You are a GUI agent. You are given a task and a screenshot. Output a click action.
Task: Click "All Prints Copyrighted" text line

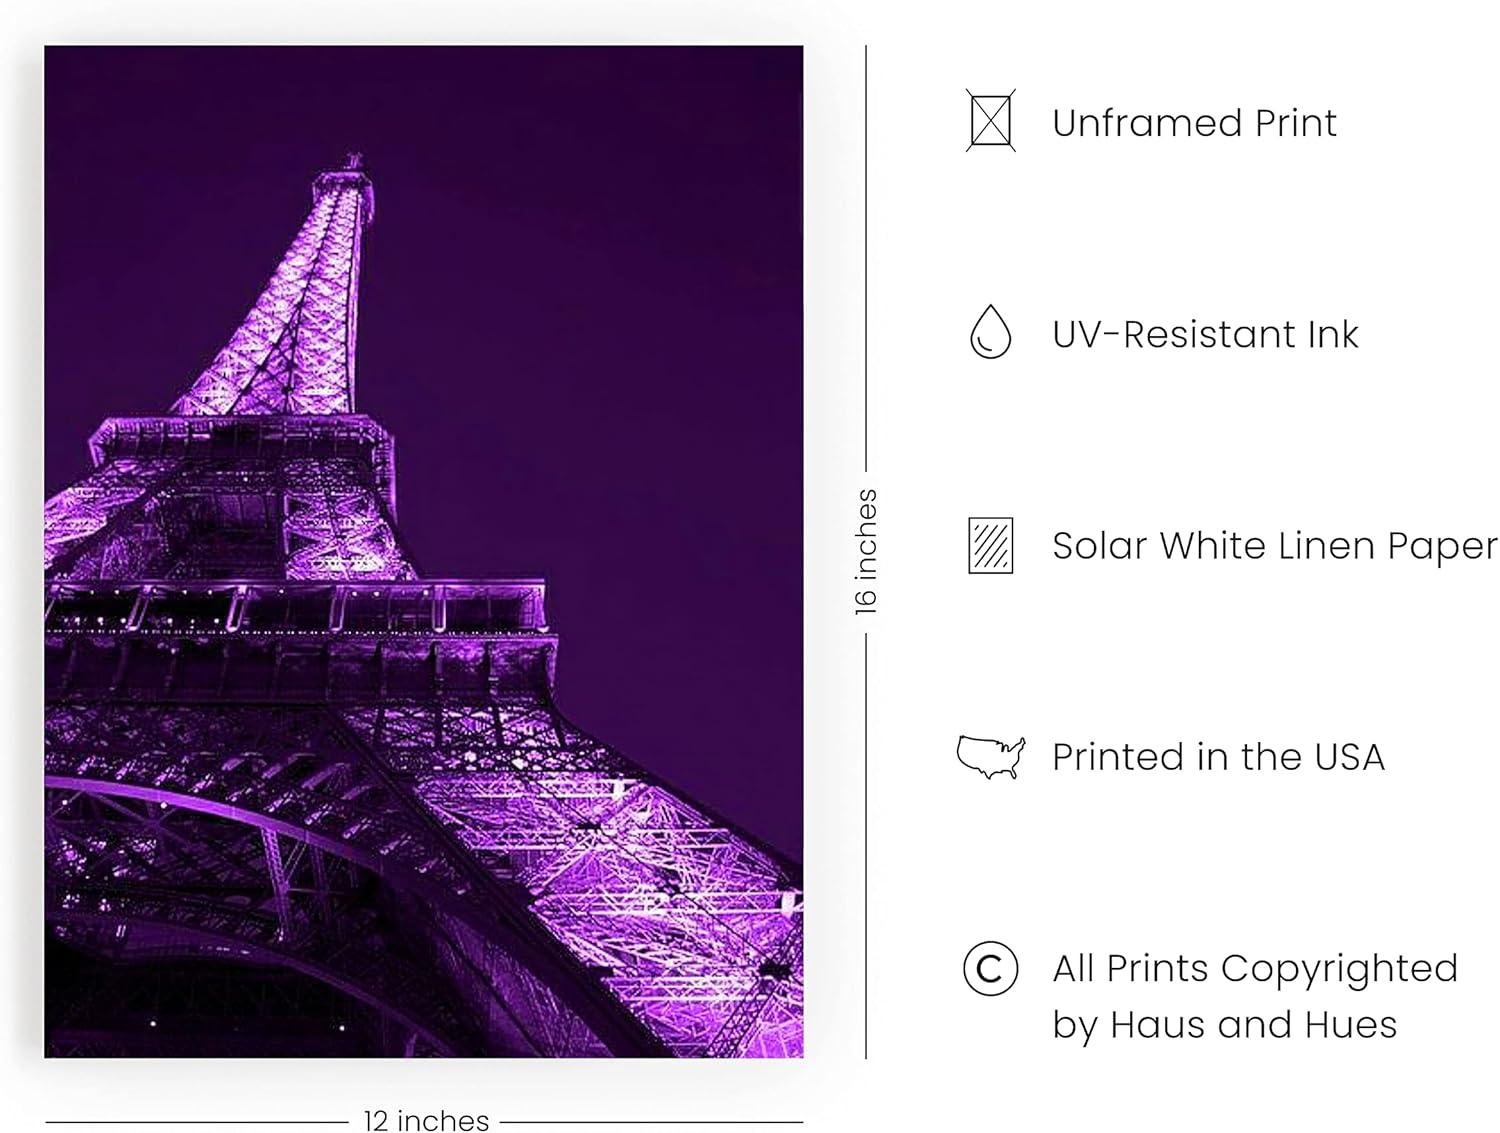(1255, 969)
